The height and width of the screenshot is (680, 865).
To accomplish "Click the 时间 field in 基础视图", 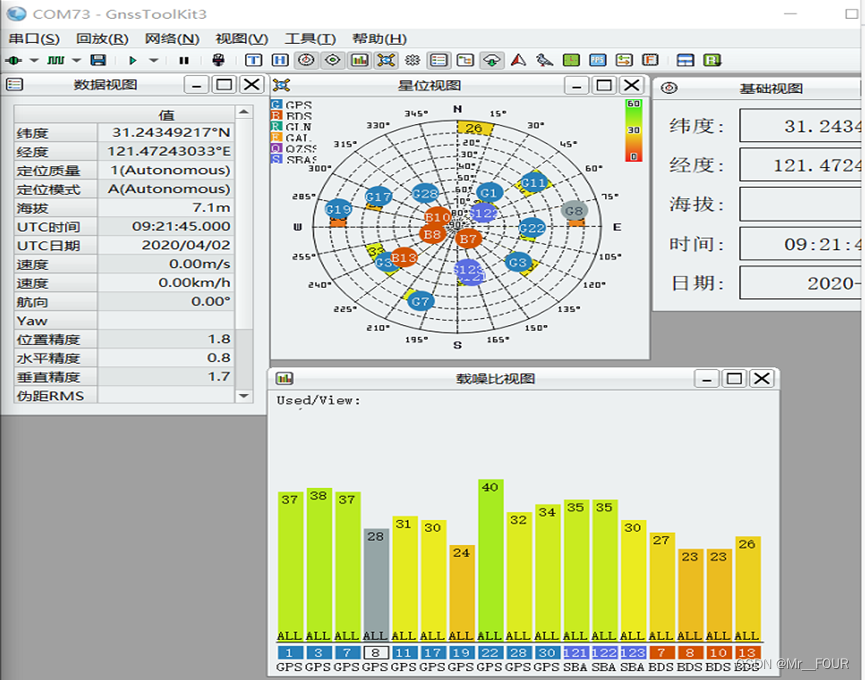I will 800,244.
